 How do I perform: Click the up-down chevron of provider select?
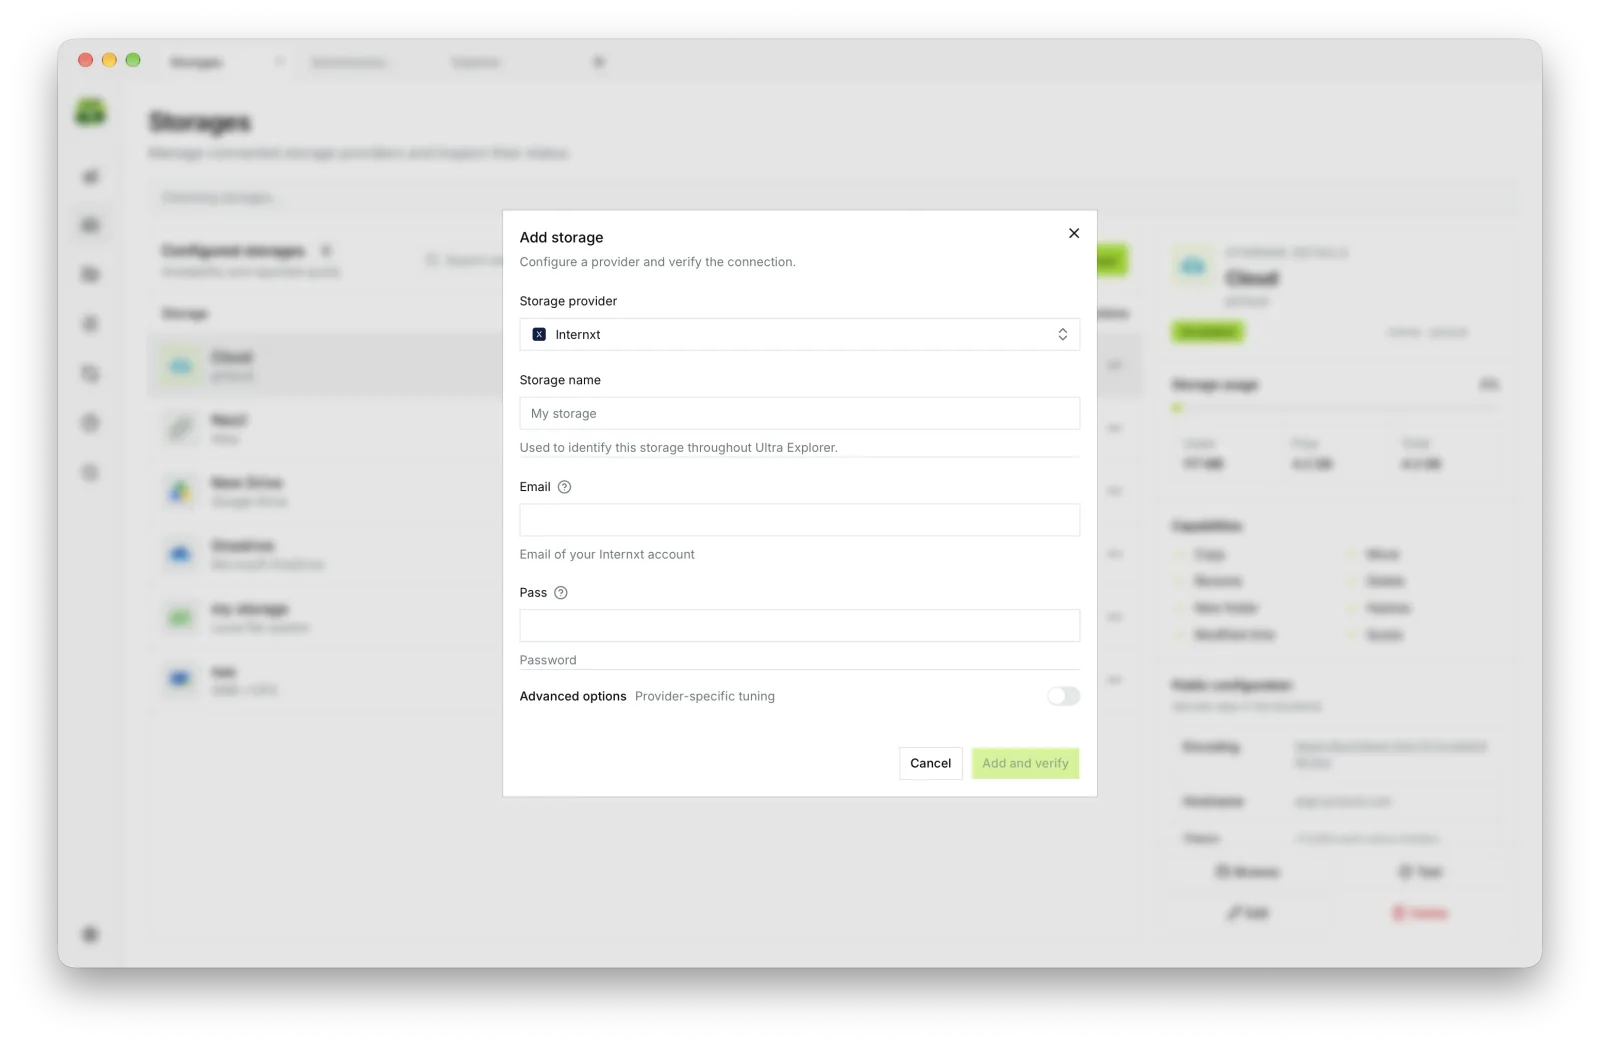(1062, 334)
